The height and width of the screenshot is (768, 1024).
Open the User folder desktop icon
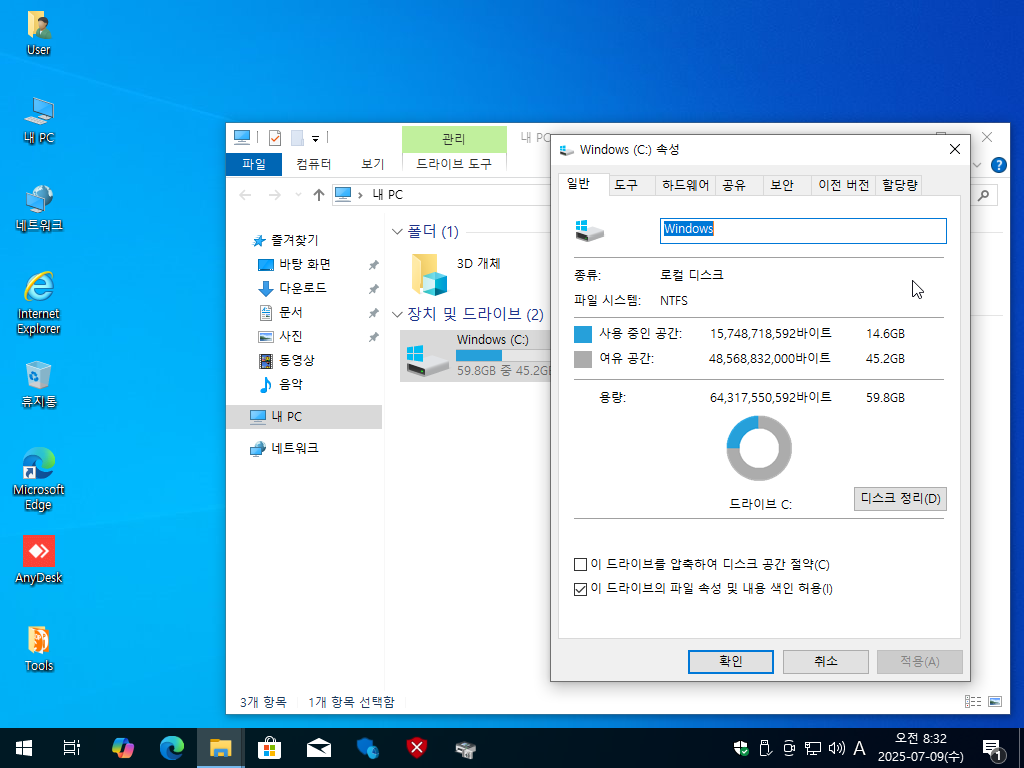point(39,33)
